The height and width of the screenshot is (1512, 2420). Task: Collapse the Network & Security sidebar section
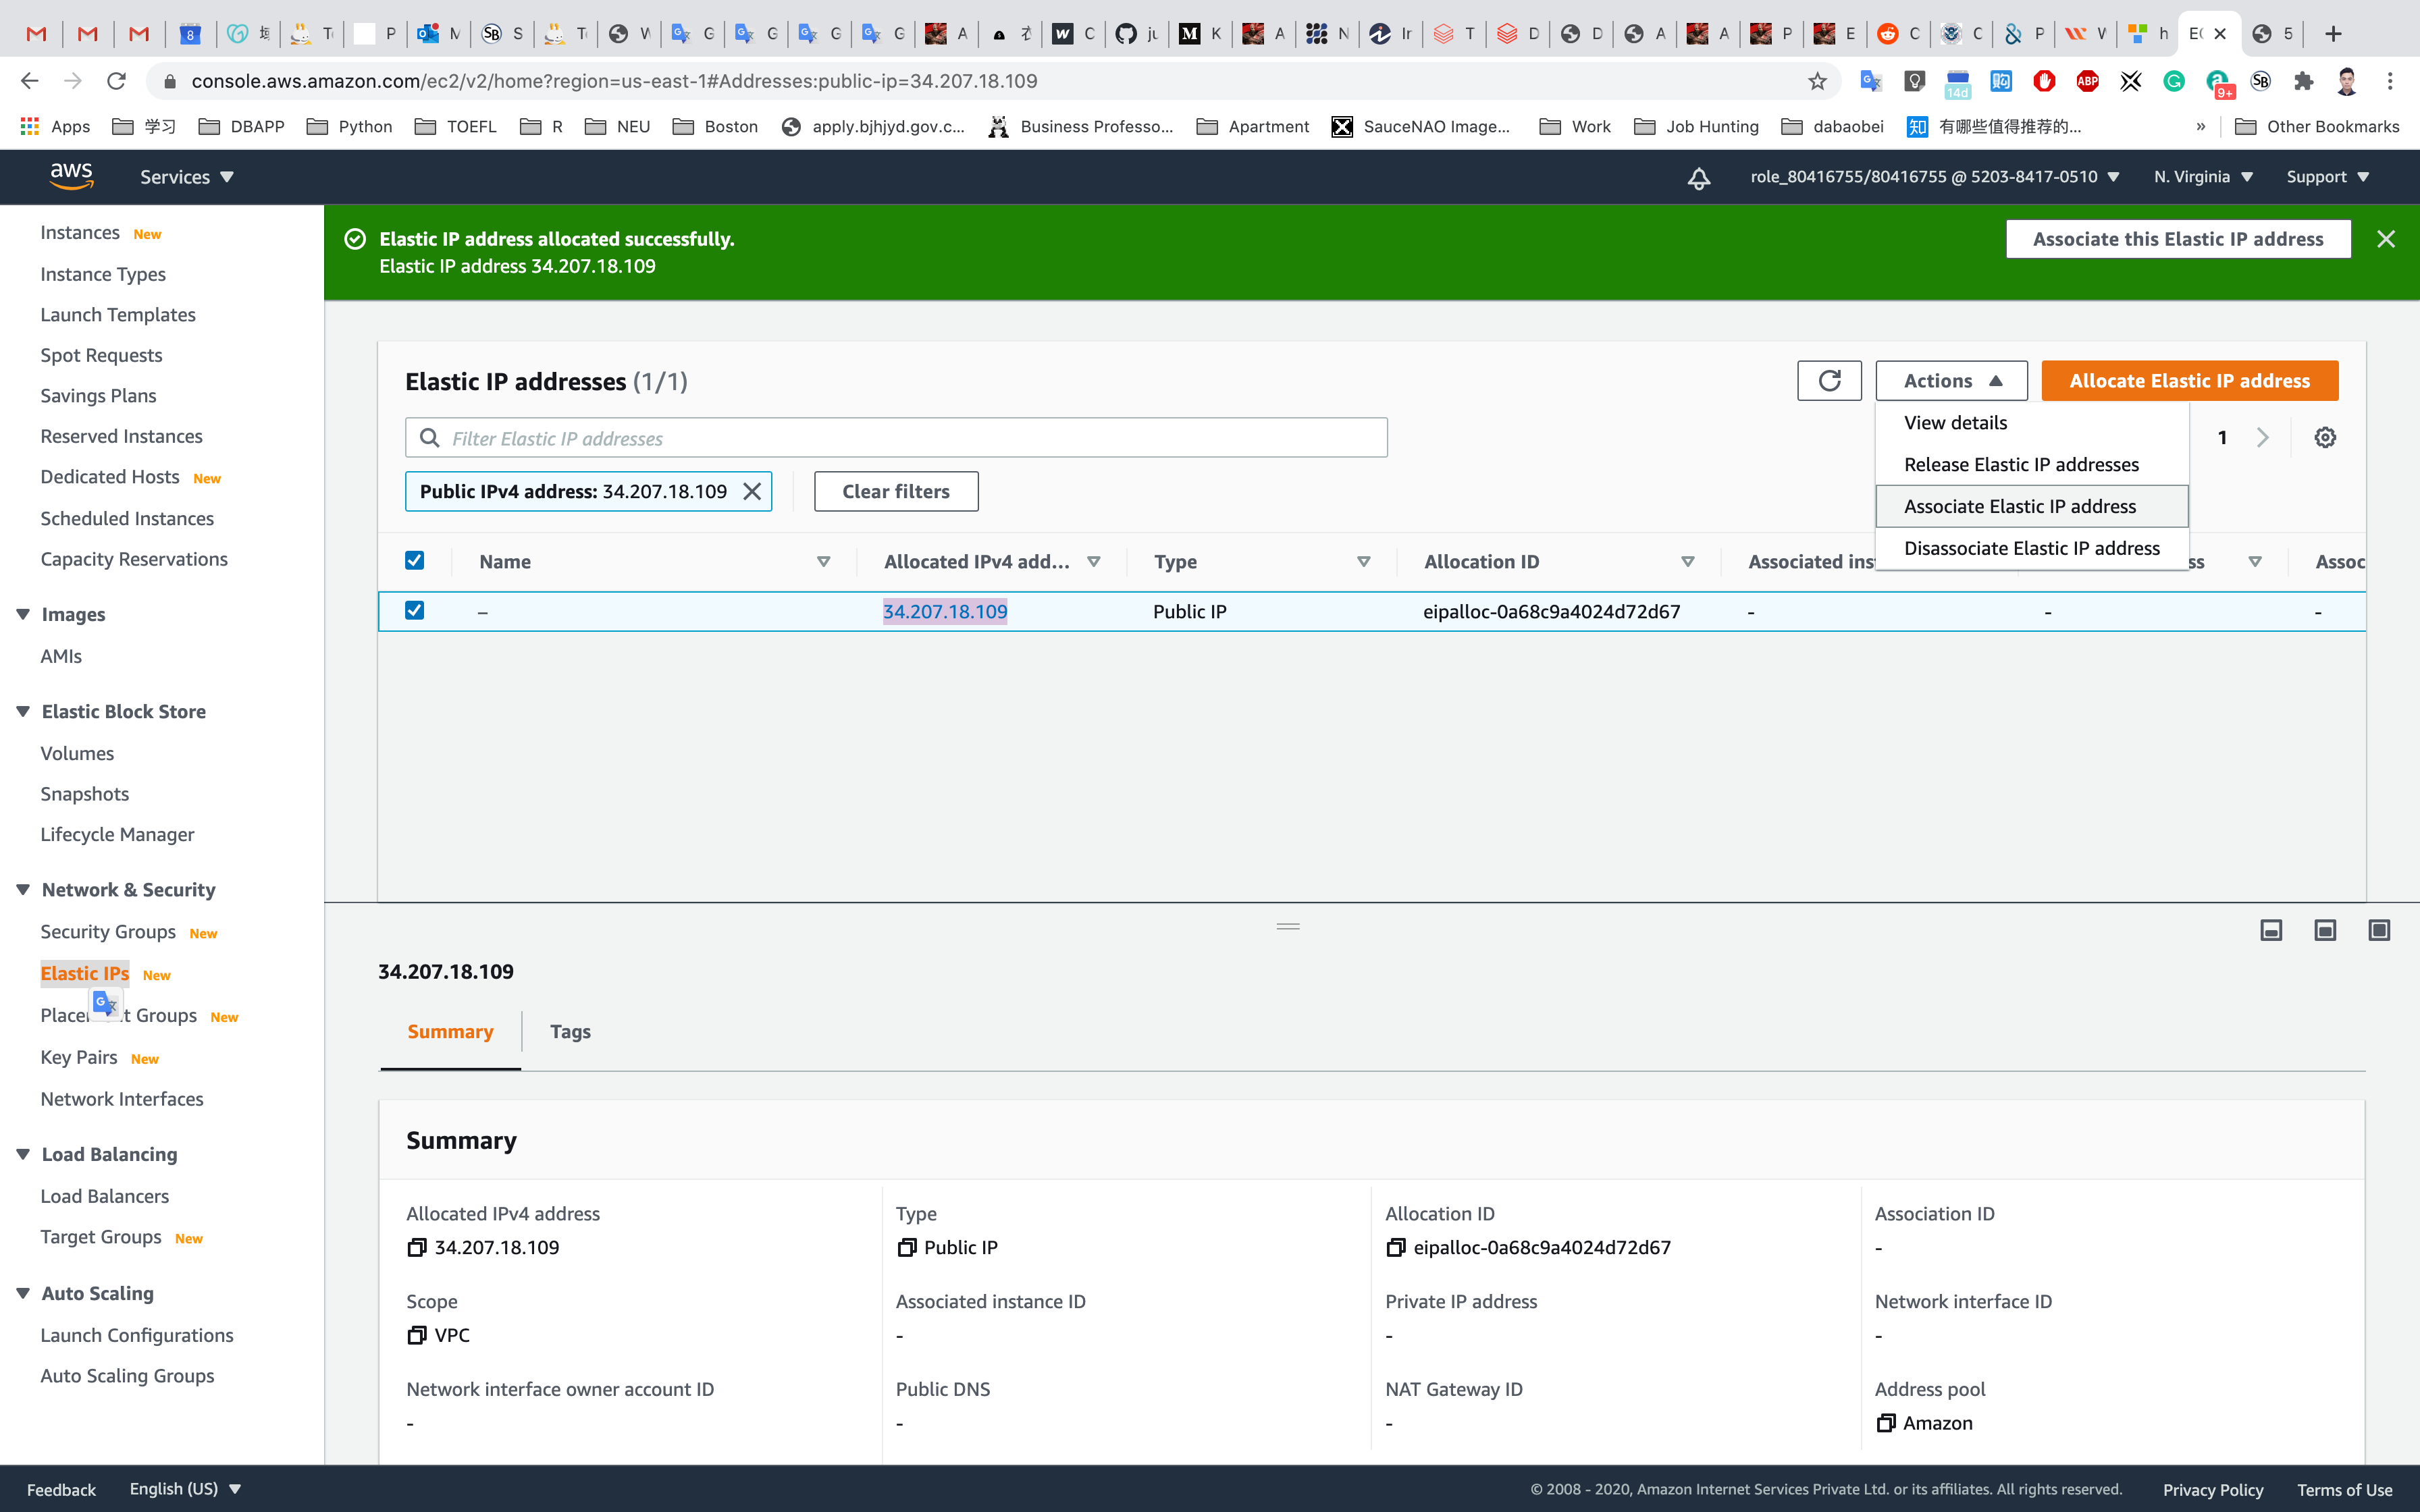[23, 890]
